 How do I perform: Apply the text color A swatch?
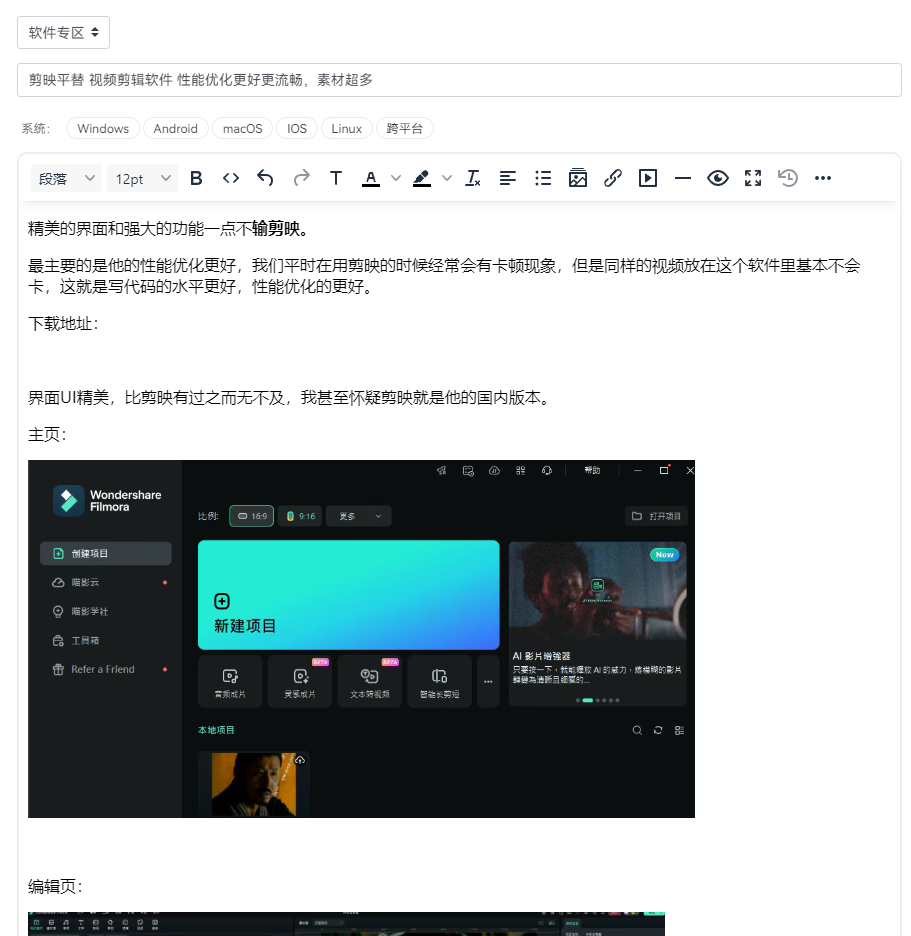pos(371,178)
